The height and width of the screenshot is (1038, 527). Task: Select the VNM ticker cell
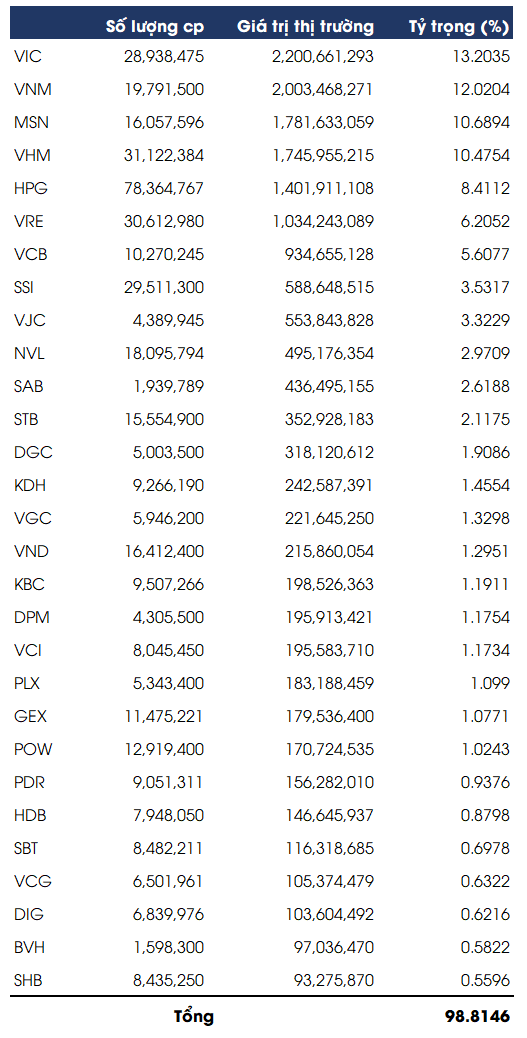[x=32, y=89]
